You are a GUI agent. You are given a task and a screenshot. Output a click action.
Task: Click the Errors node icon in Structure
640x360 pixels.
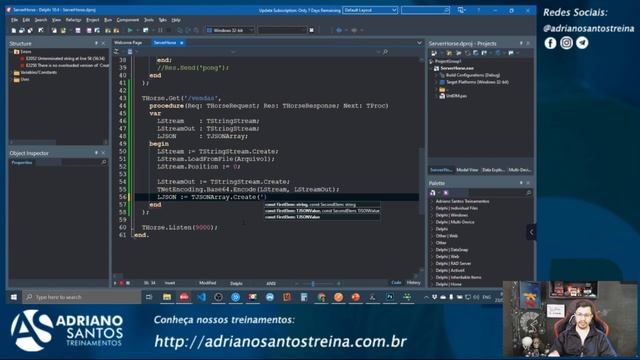(17, 52)
